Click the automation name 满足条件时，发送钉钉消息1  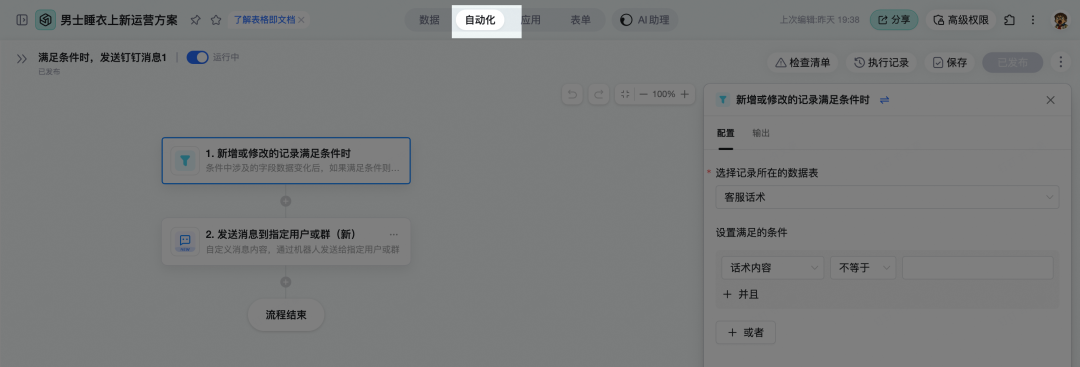[x=103, y=58]
